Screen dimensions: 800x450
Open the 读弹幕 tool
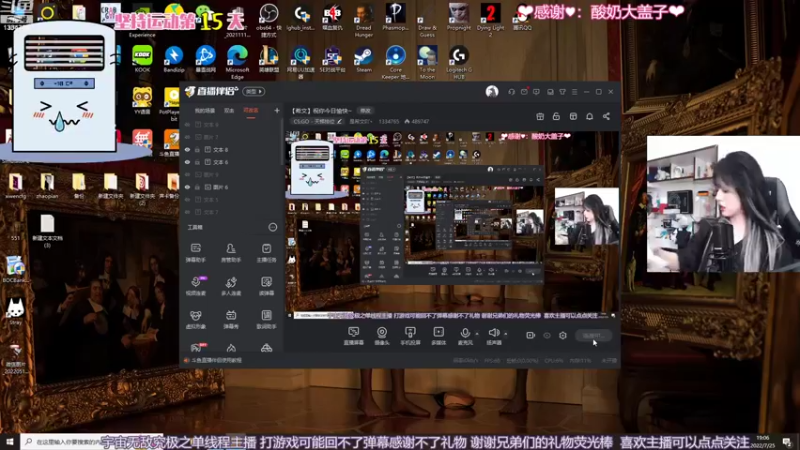coord(266,286)
